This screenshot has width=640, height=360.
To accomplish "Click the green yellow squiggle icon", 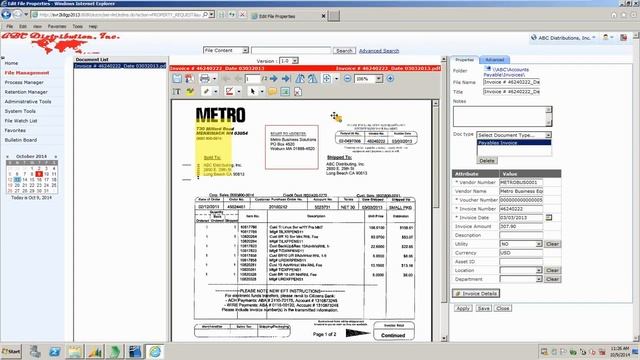I will pos(190,92).
